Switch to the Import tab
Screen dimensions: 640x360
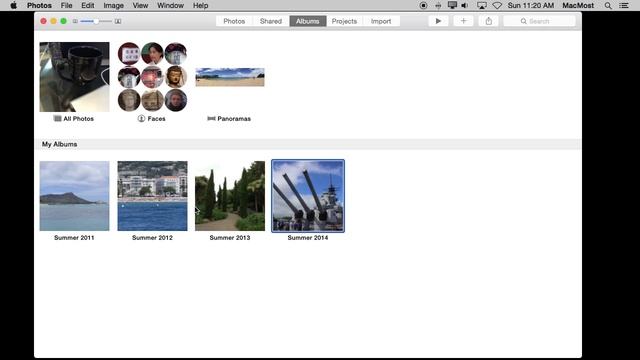pos(381,21)
